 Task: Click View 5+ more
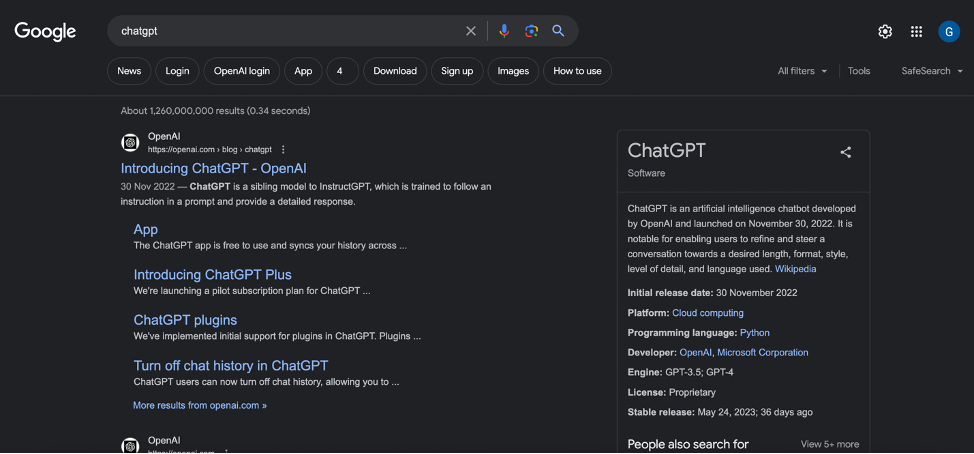coord(830,444)
